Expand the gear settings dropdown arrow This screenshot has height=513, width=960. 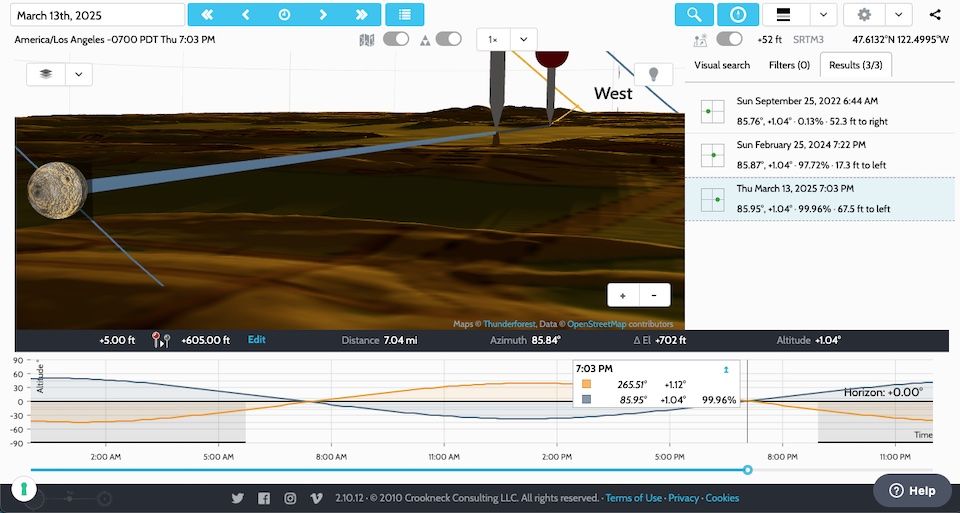tap(898, 15)
